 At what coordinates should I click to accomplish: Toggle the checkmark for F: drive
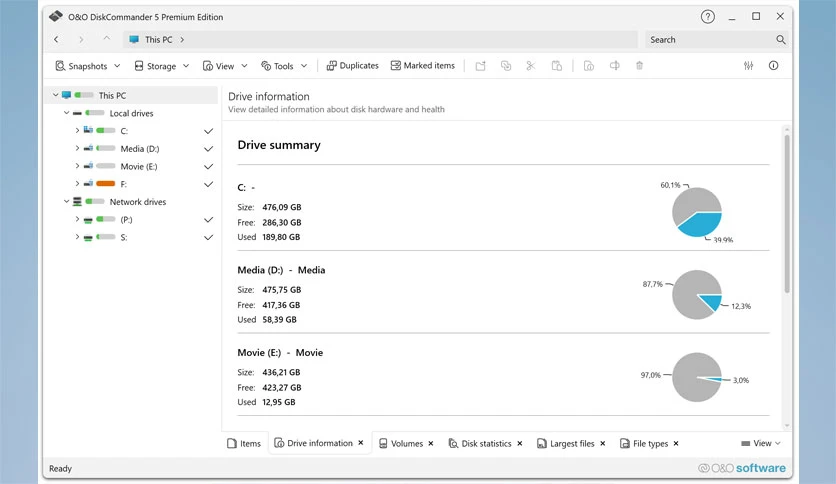point(208,184)
